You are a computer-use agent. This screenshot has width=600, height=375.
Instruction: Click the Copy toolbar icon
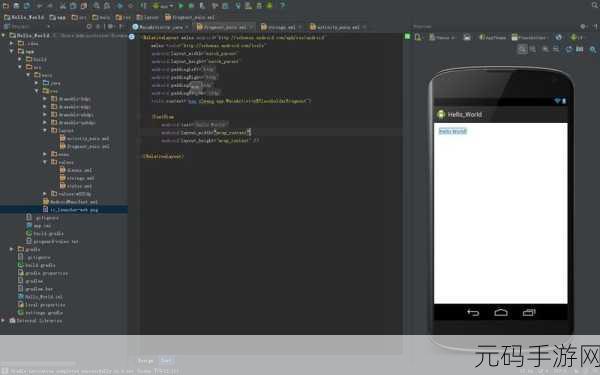pos(73,6)
